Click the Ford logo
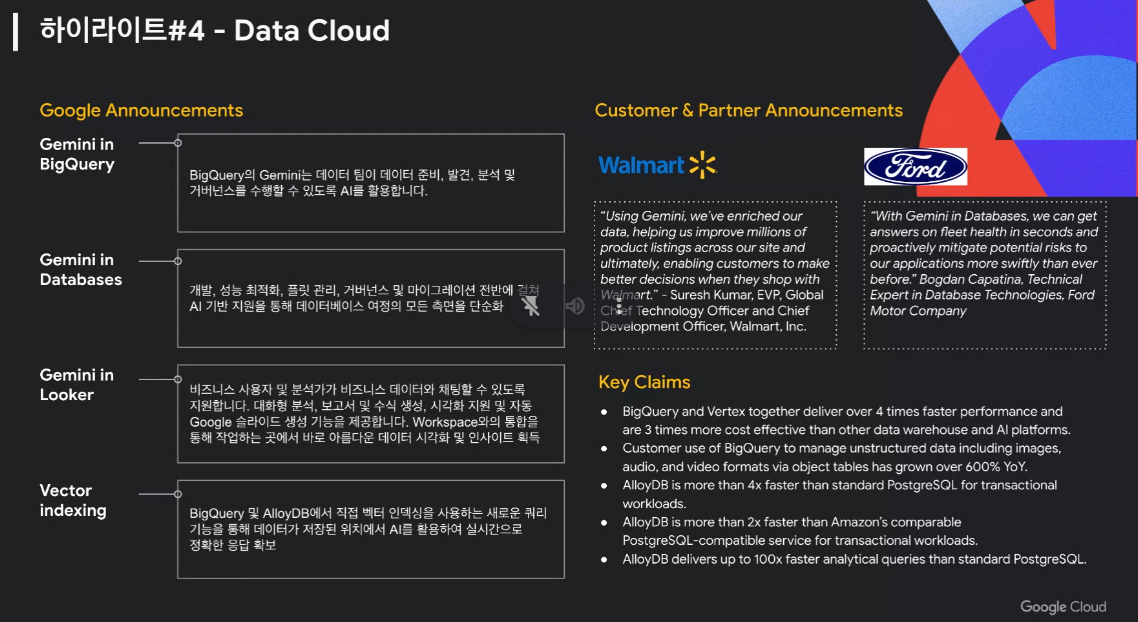 915,167
